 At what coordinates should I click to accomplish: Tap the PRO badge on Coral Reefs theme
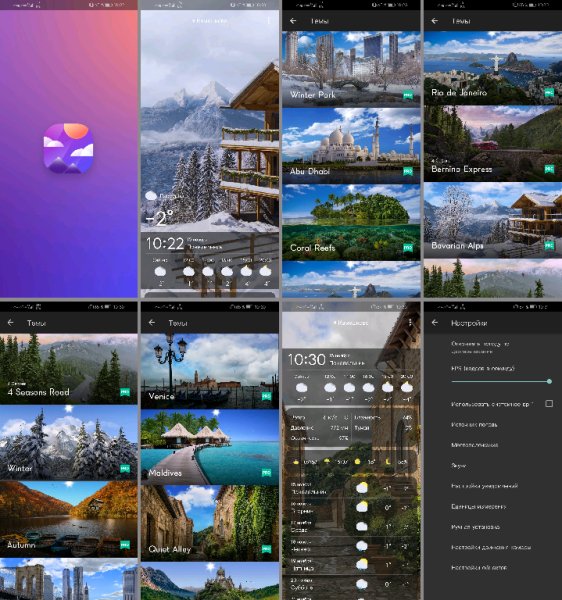pyautogui.click(x=408, y=248)
